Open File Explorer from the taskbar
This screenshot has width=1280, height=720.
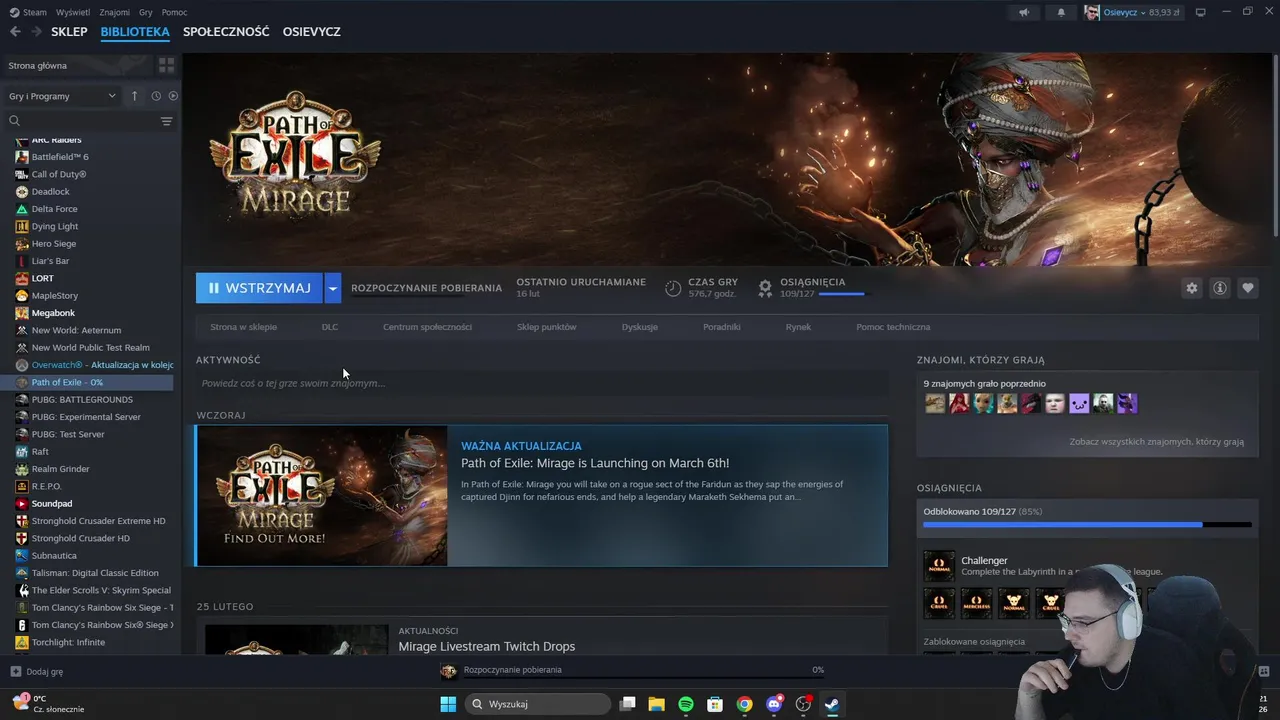(x=657, y=704)
